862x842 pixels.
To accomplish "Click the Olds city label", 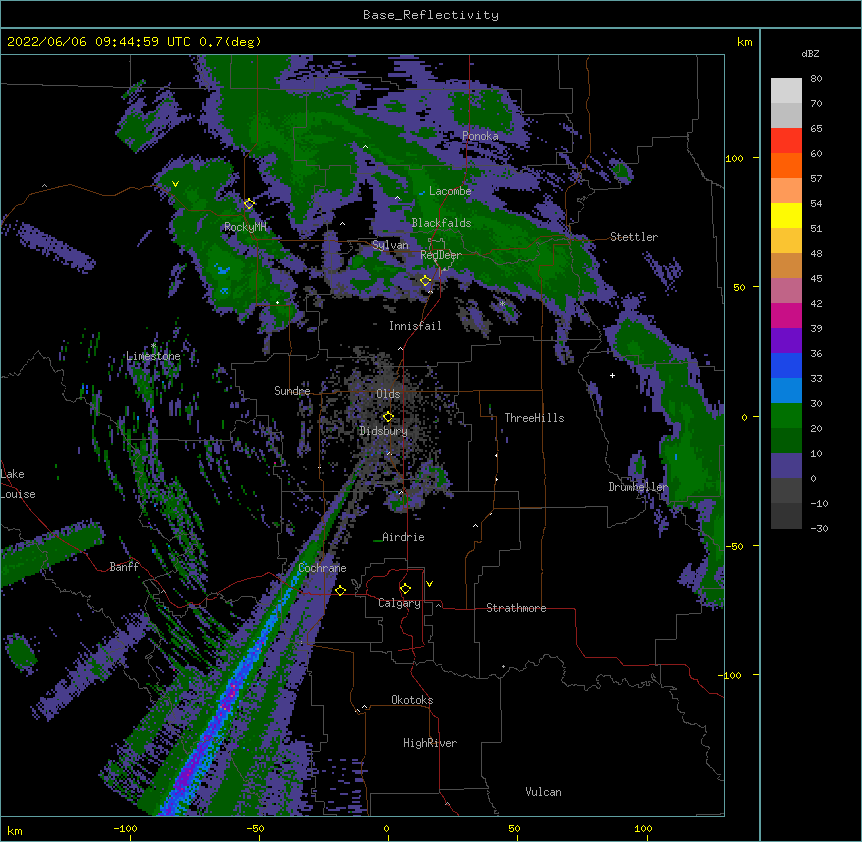I will pos(388,394).
